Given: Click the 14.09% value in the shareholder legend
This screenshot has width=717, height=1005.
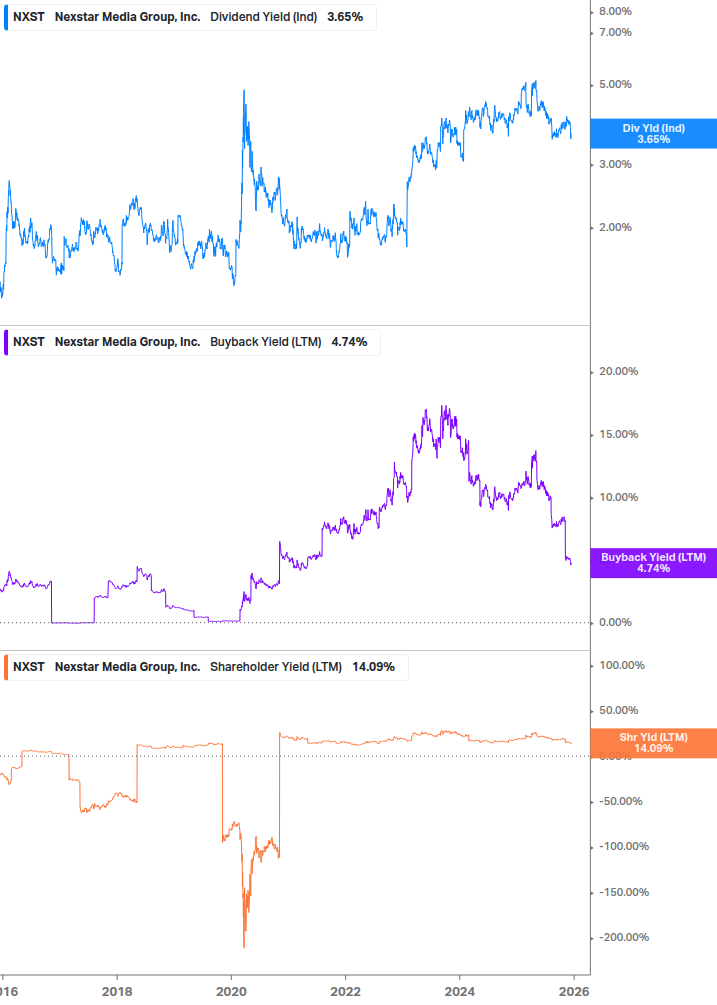Looking at the screenshot, I should (373, 667).
